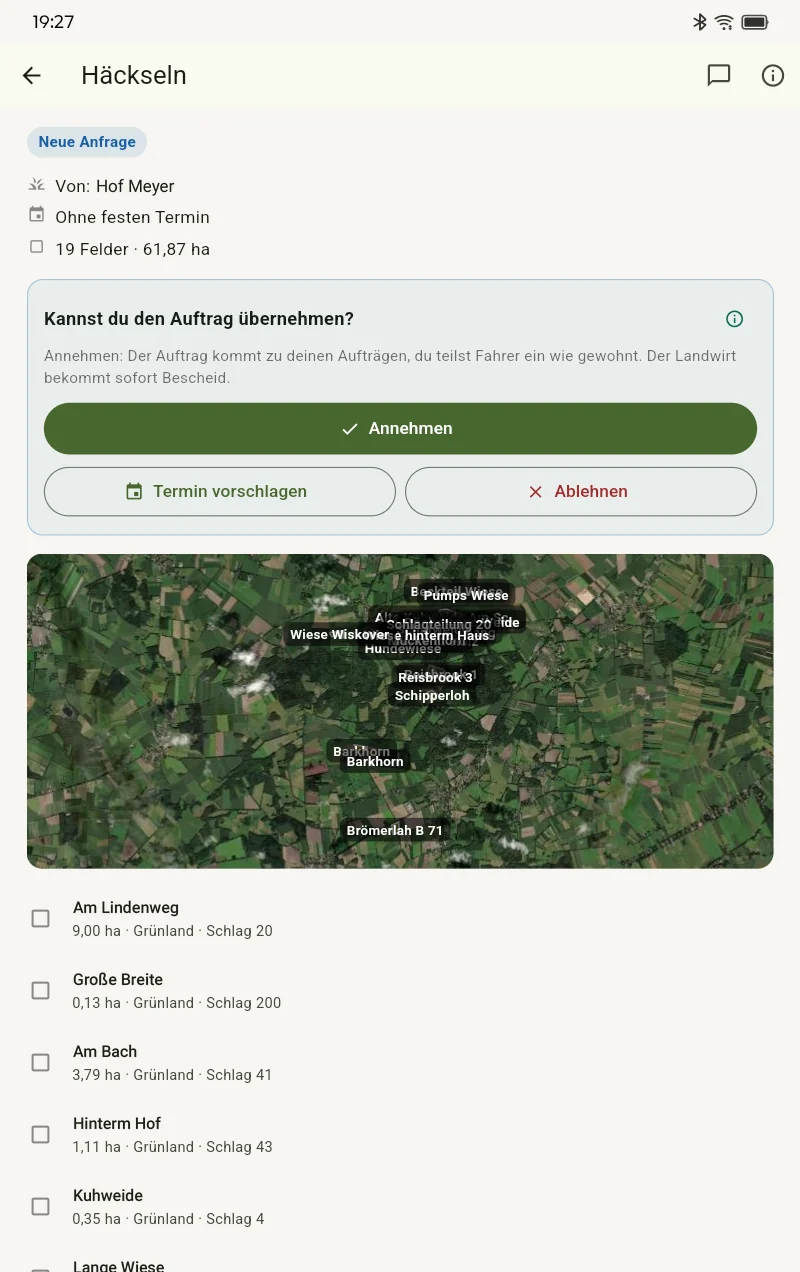
Task: Check the Hinterm Hof field
Action: pos(41,1134)
